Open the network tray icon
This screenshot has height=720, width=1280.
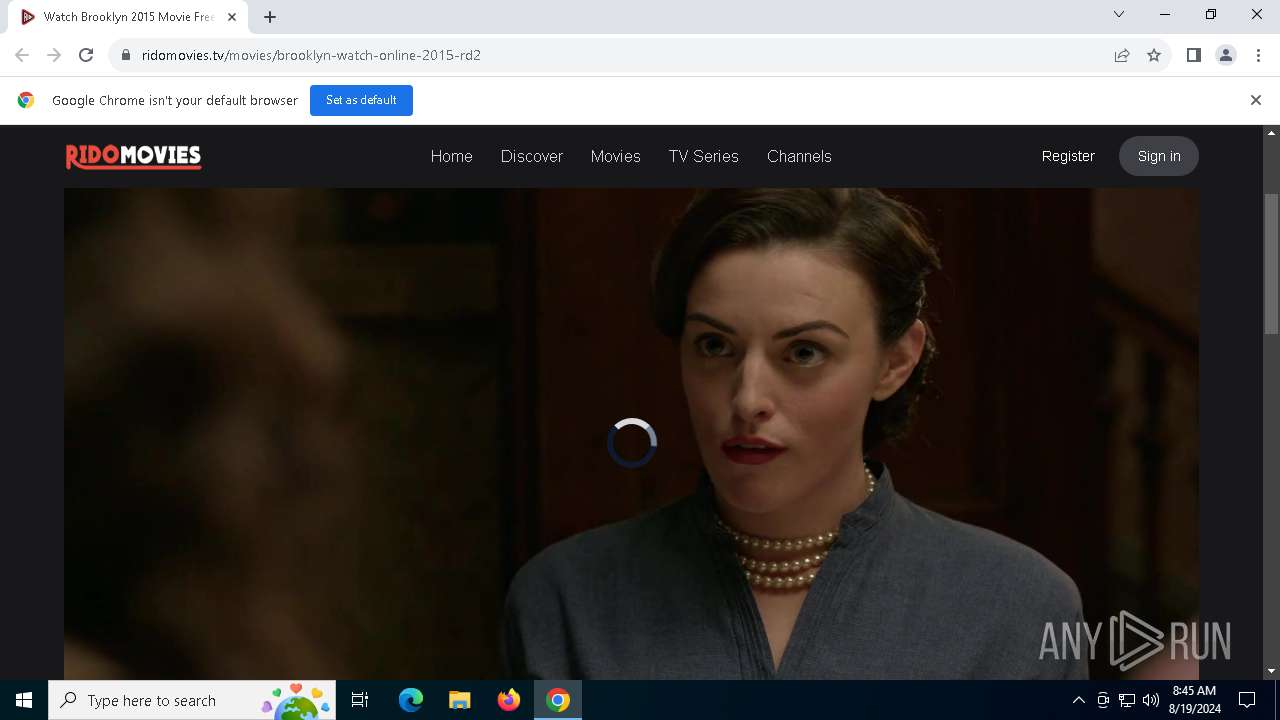(1127, 700)
